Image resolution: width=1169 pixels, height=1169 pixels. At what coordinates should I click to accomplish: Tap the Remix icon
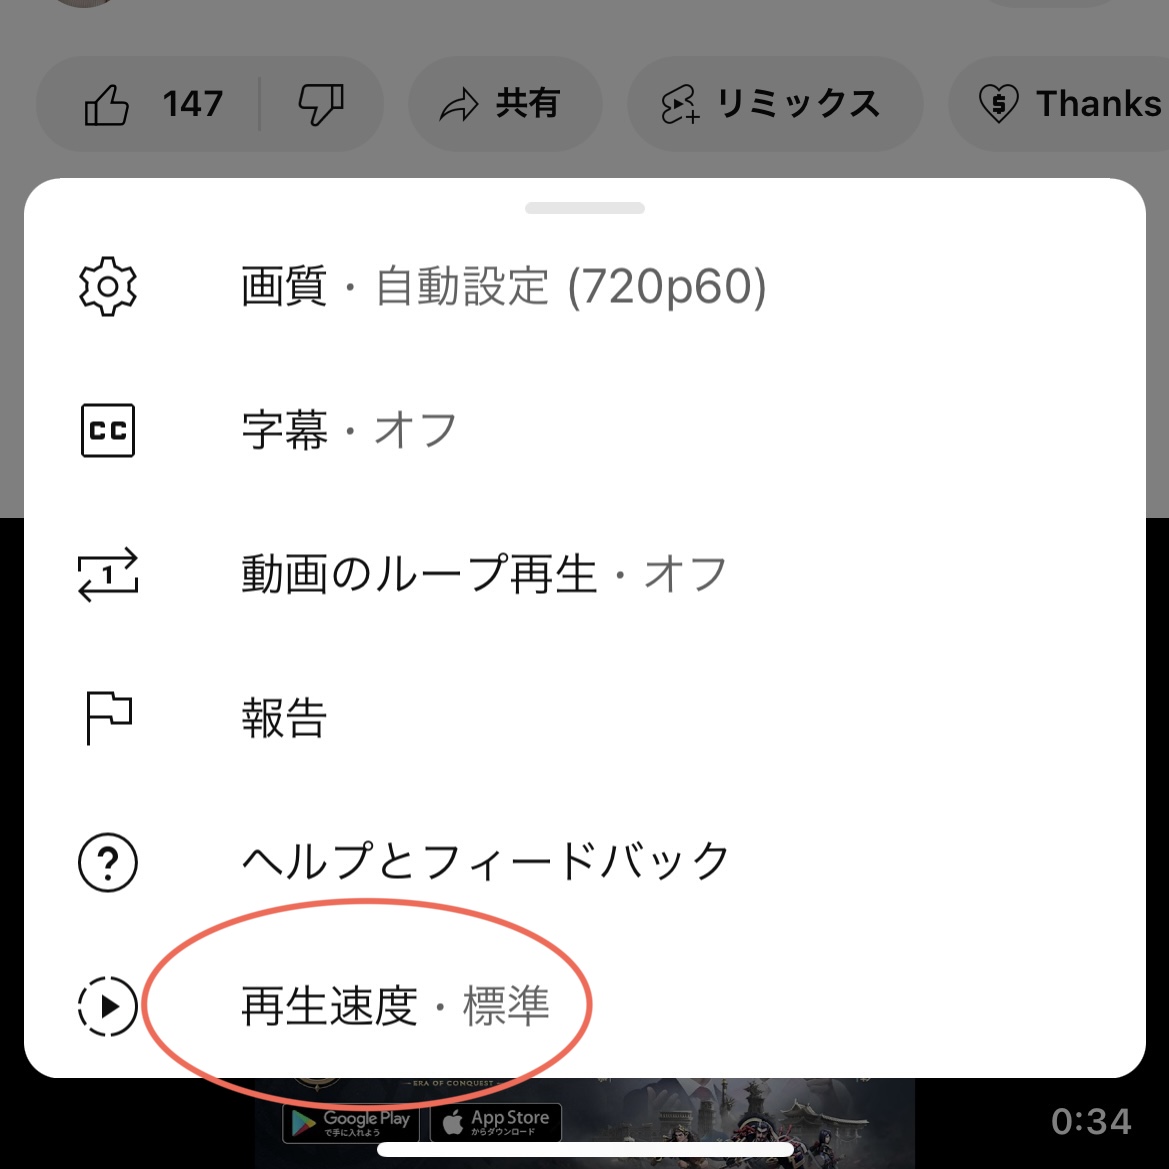coord(679,104)
